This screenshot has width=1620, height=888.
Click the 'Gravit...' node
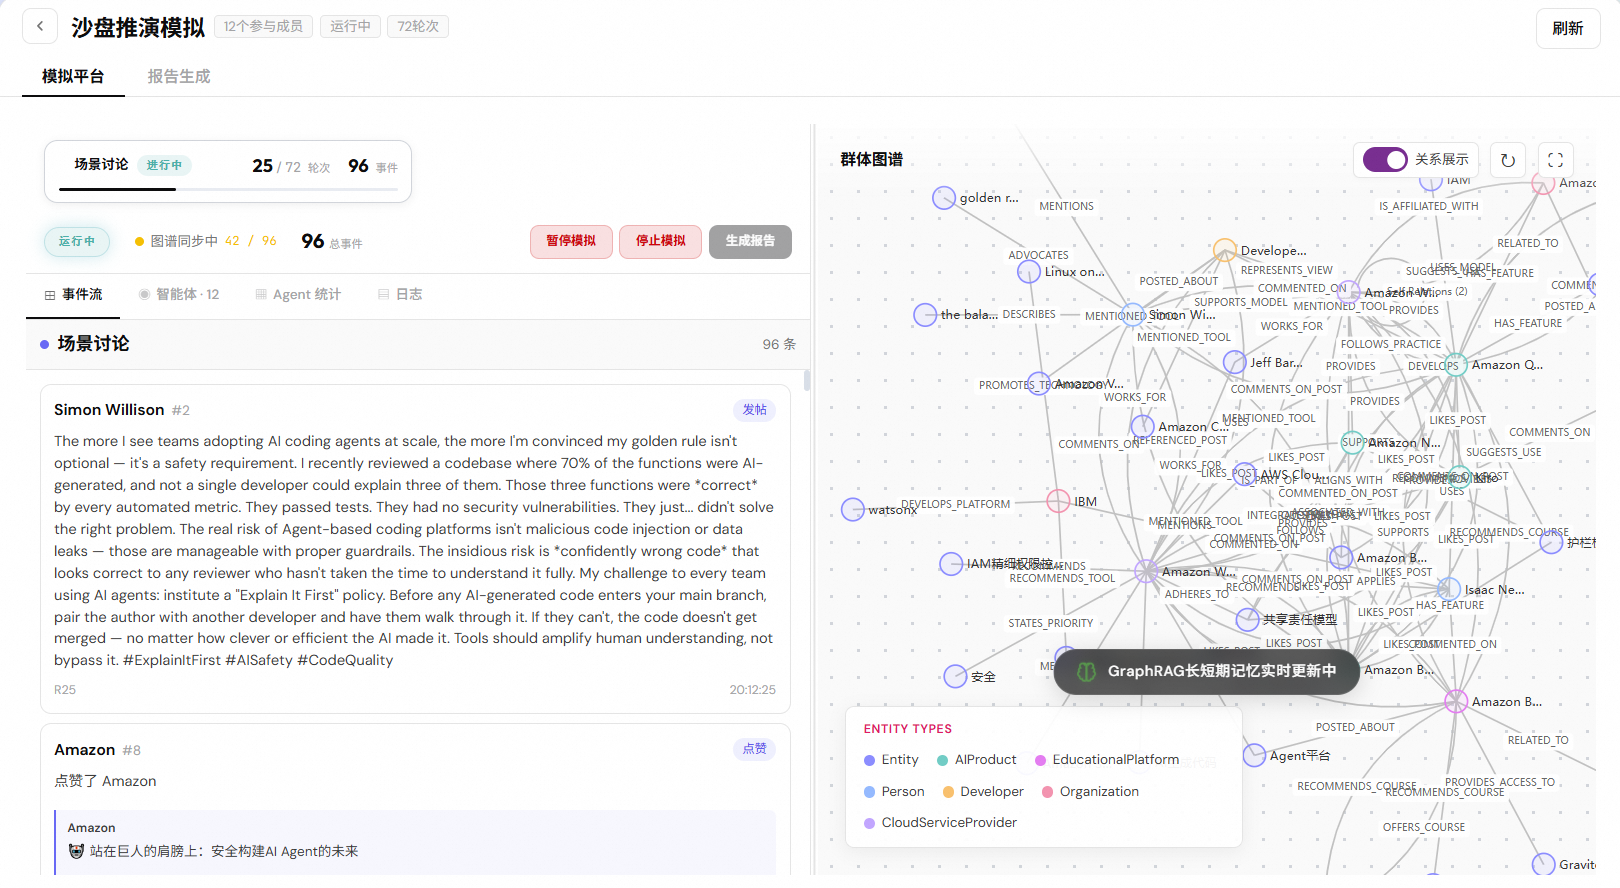click(1543, 865)
